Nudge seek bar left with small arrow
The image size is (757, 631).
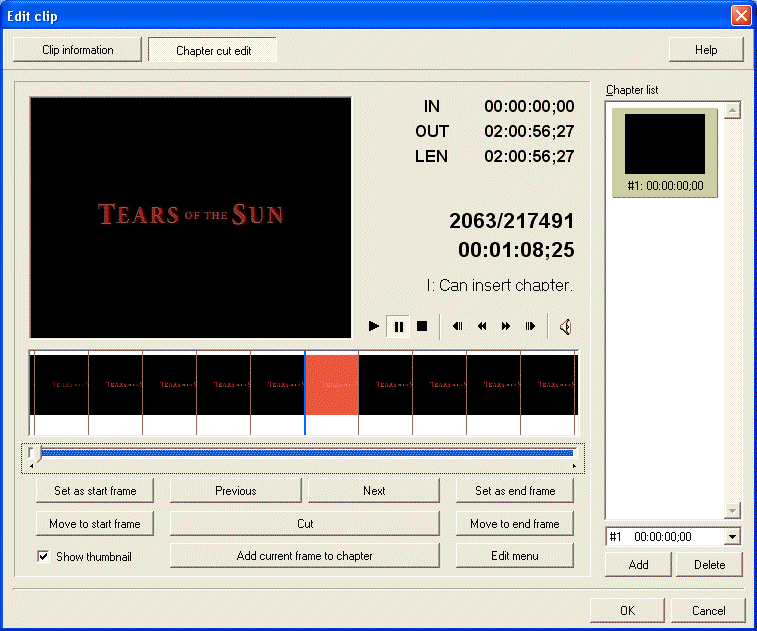pyautogui.click(x=31, y=466)
